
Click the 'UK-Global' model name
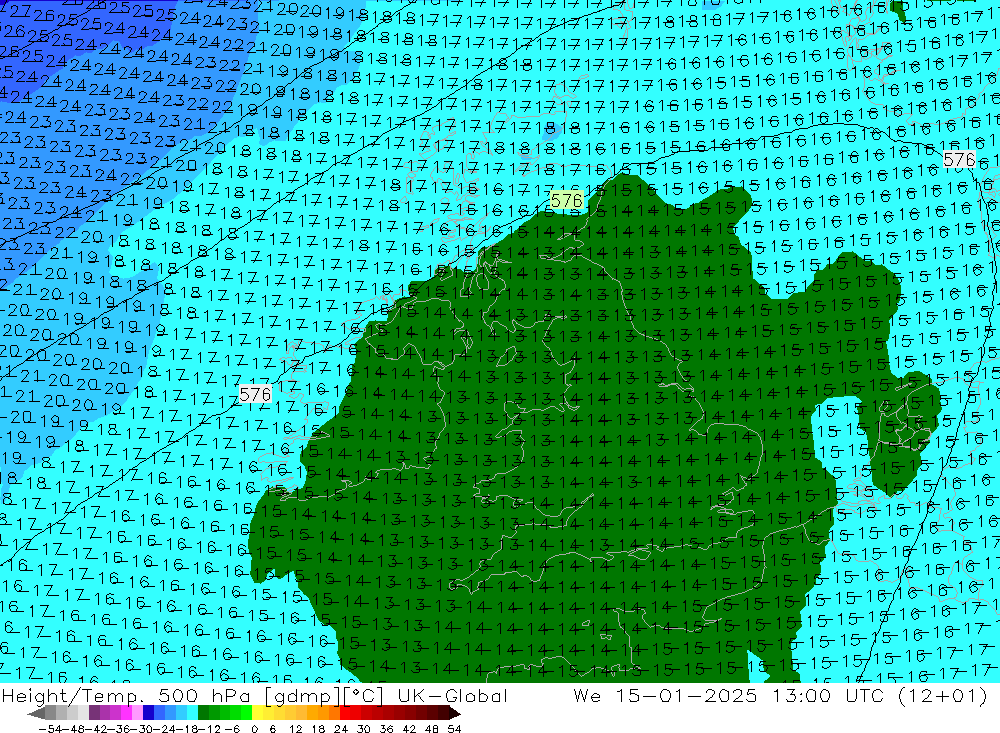[452, 695]
